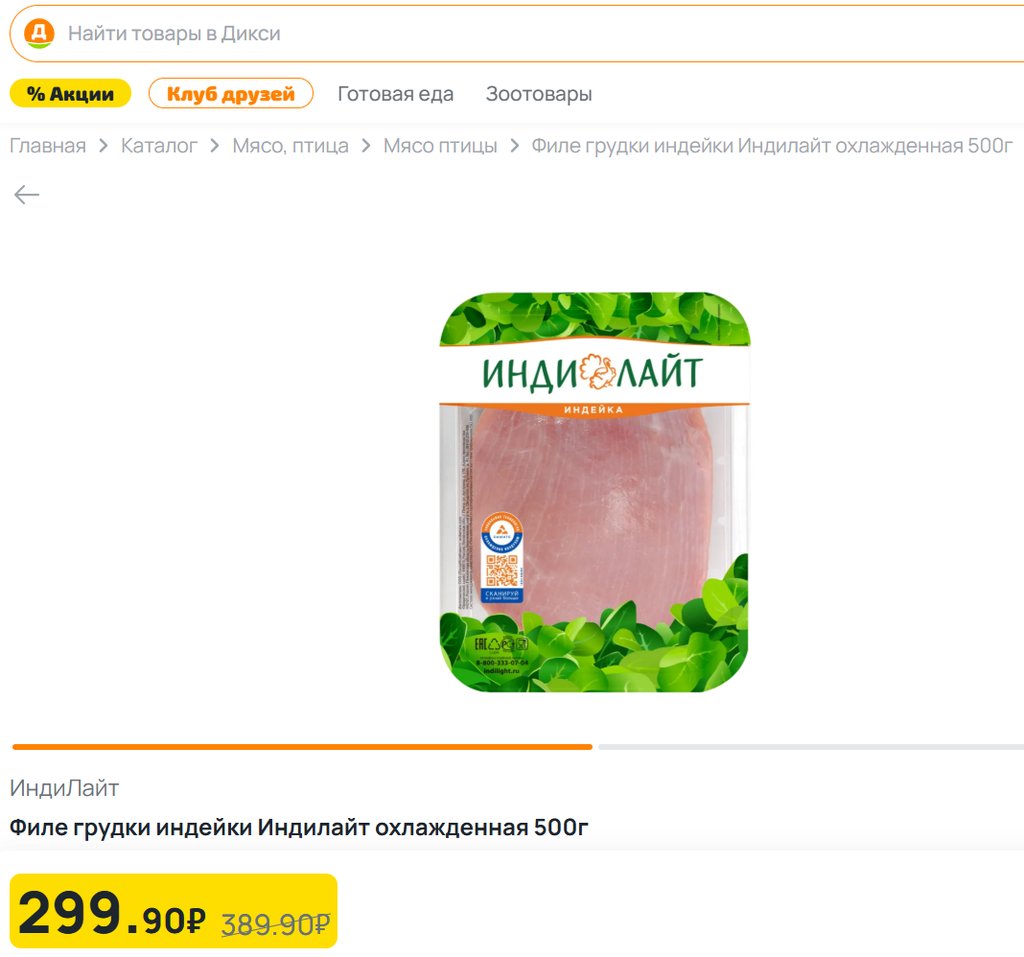Viewport: 1024px width, 957px height.
Task: Go to Мясо, птица category breadcrumb
Action: 290,146
